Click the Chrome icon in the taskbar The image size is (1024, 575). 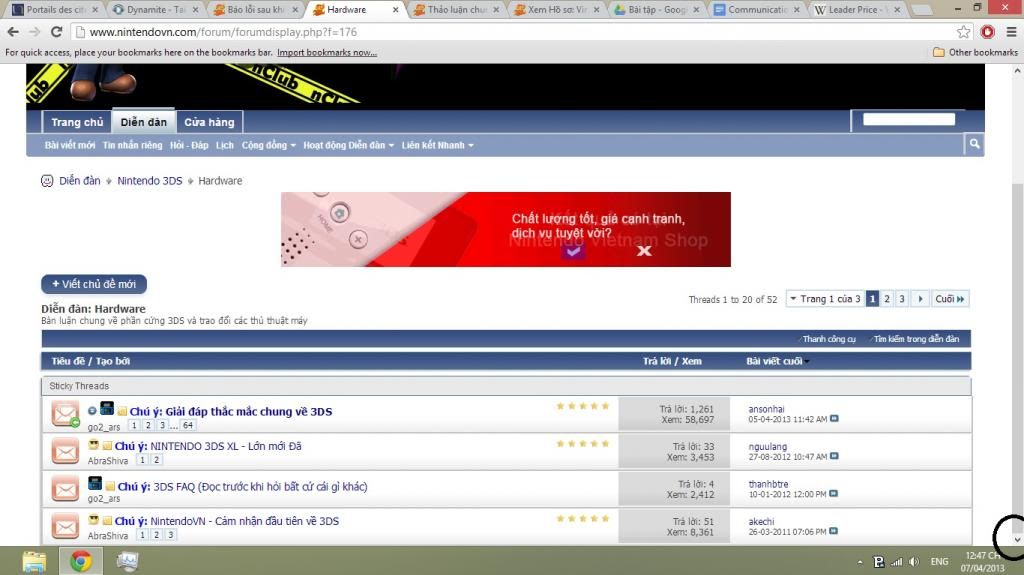(81, 561)
